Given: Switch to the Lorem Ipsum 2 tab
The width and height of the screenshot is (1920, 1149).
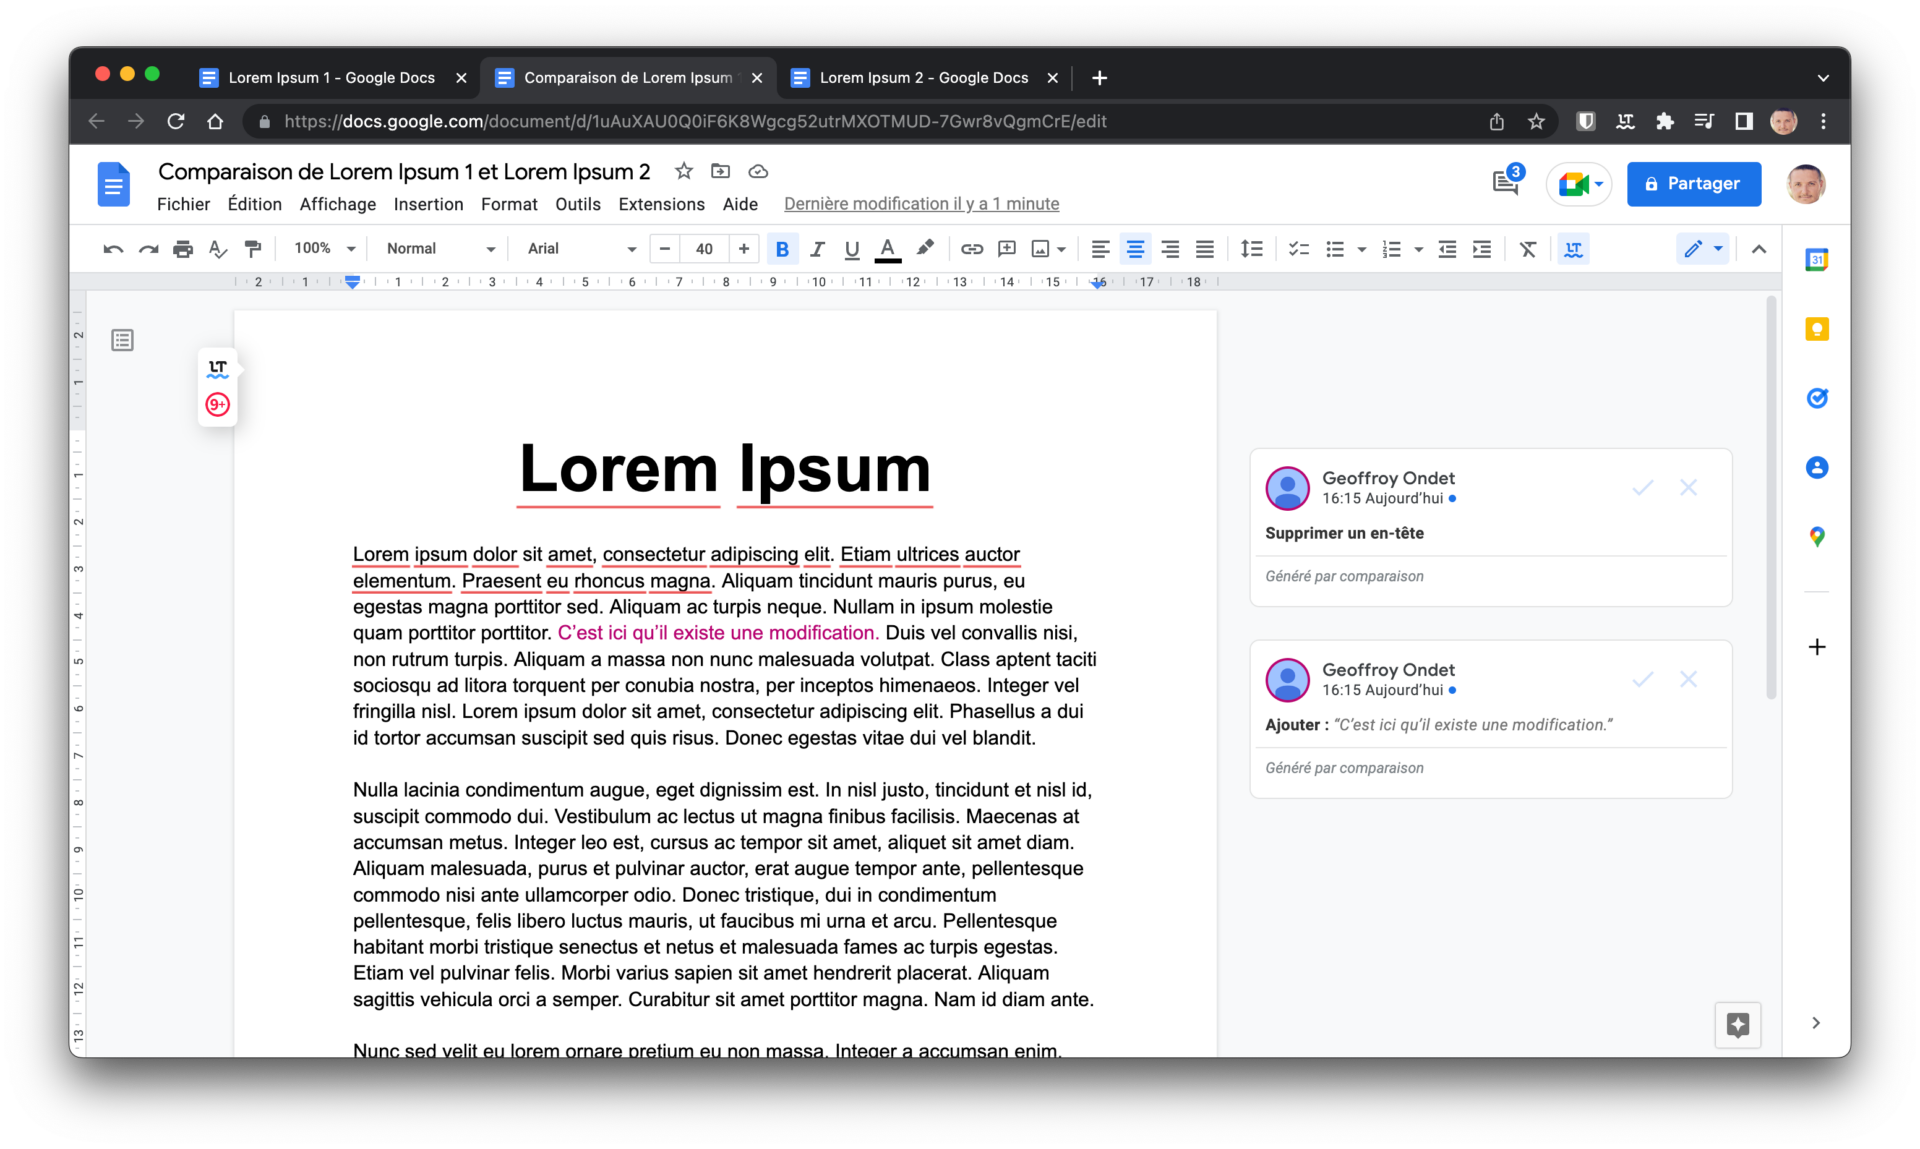Looking at the screenshot, I should 922,77.
